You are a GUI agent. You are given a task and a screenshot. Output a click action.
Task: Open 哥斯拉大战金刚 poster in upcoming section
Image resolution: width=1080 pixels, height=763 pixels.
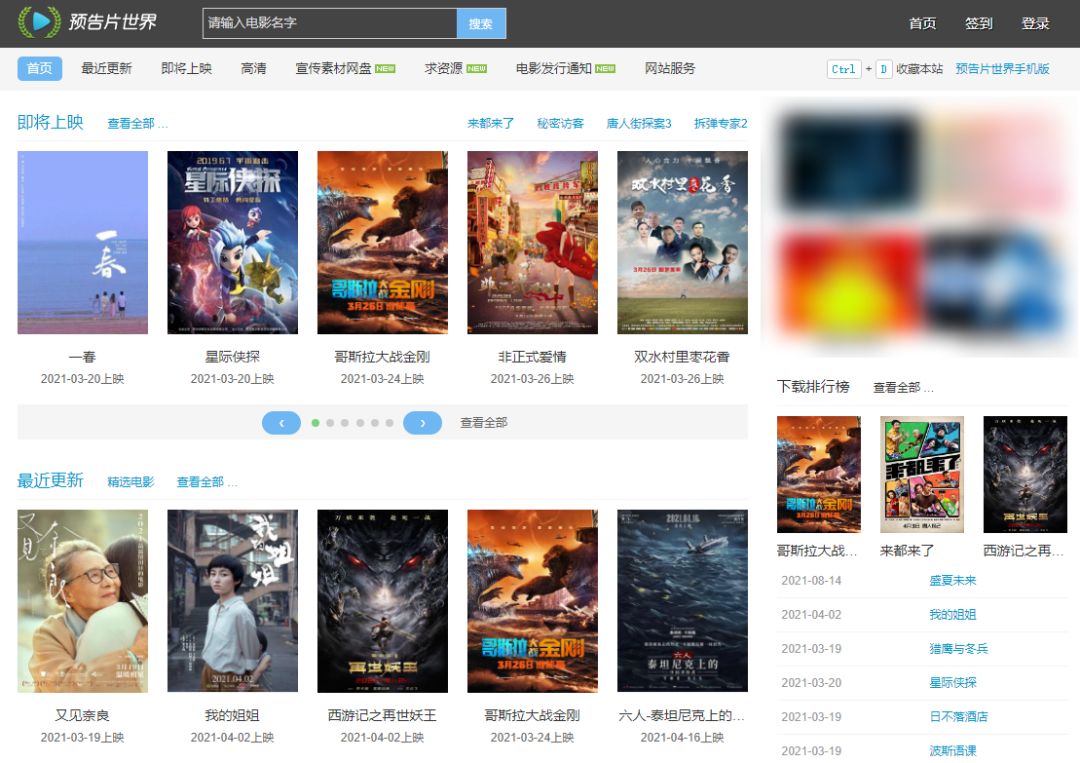pyautogui.click(x=382, y=242)
